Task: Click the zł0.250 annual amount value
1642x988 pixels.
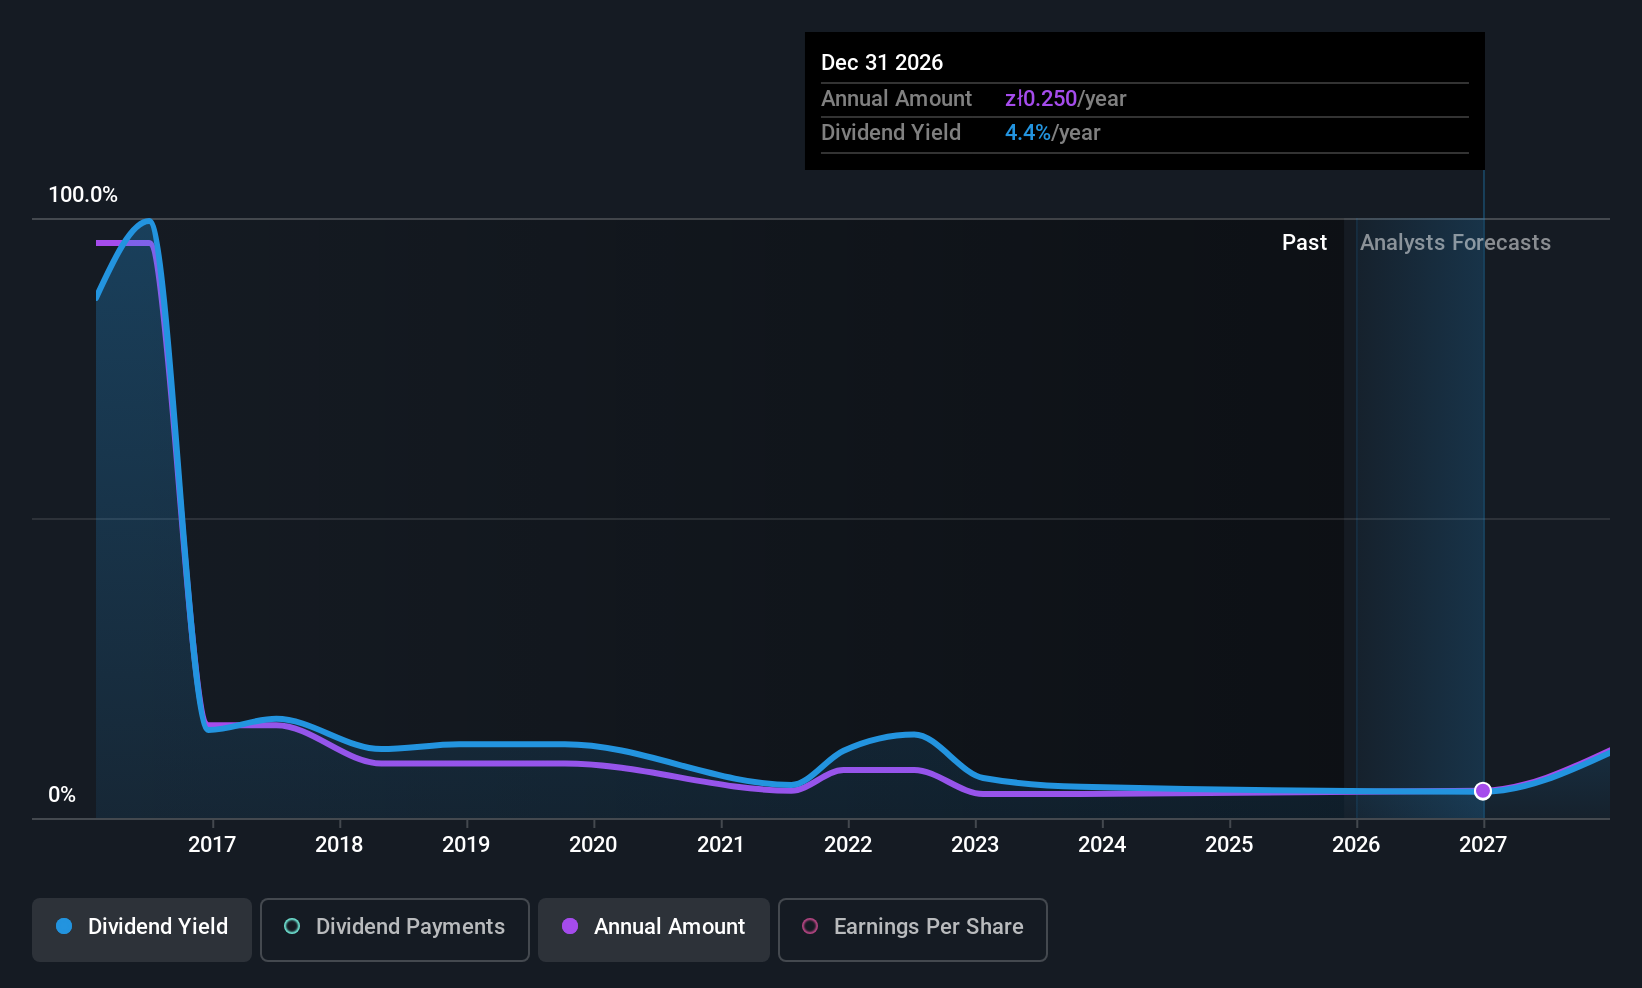Action: coord(1041,99)
